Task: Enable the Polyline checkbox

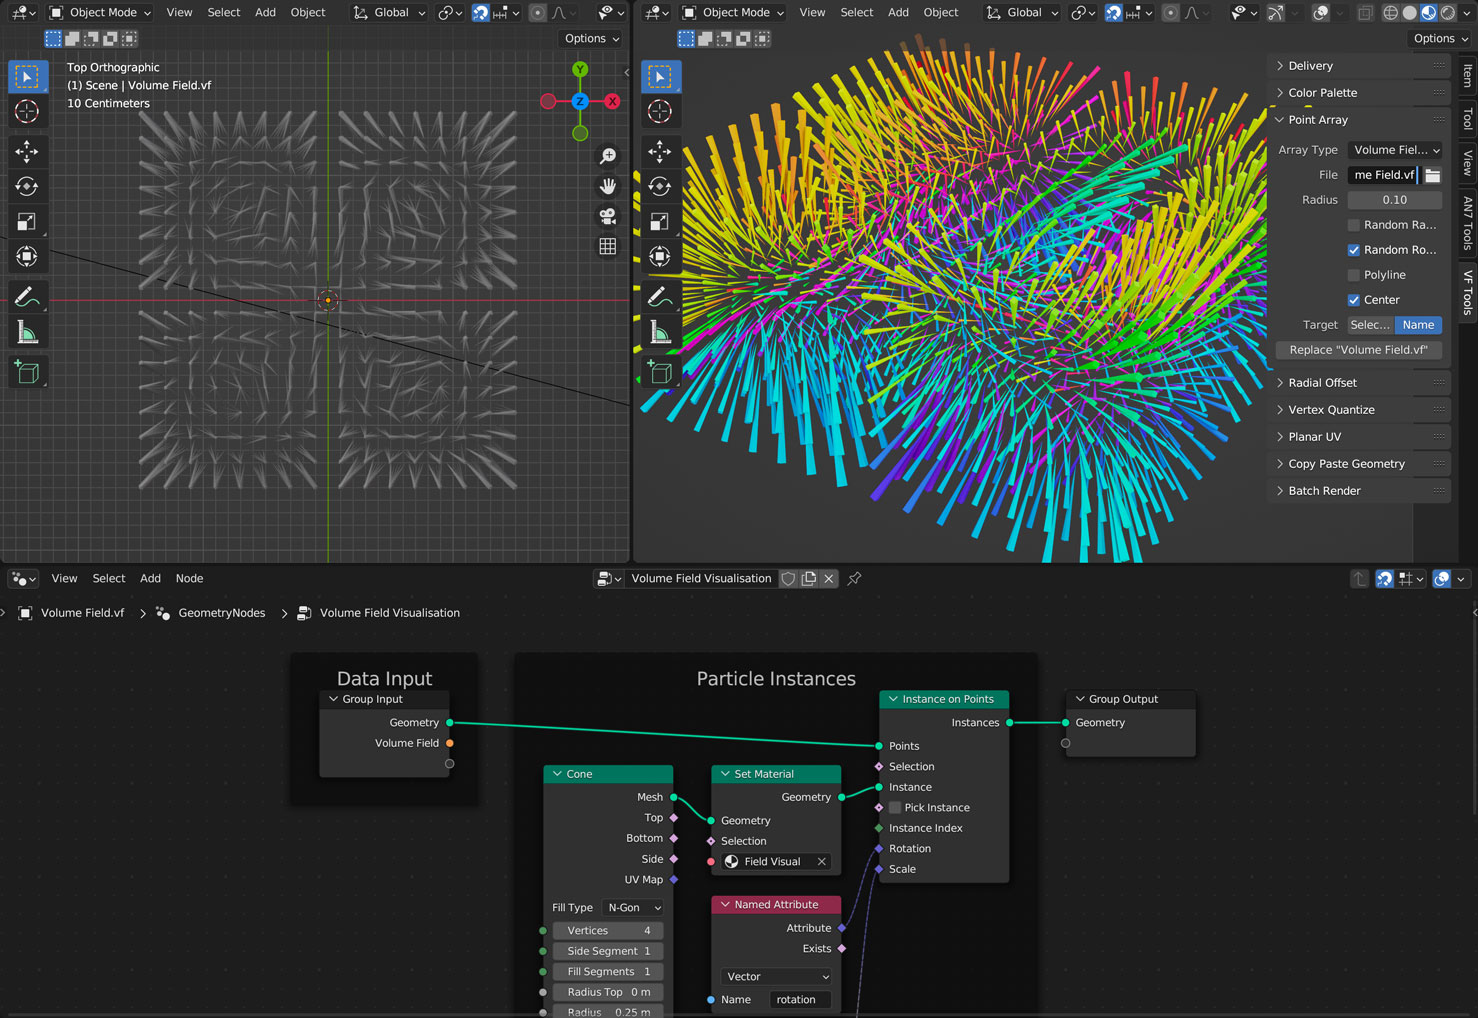Action: click(1354, 275)
